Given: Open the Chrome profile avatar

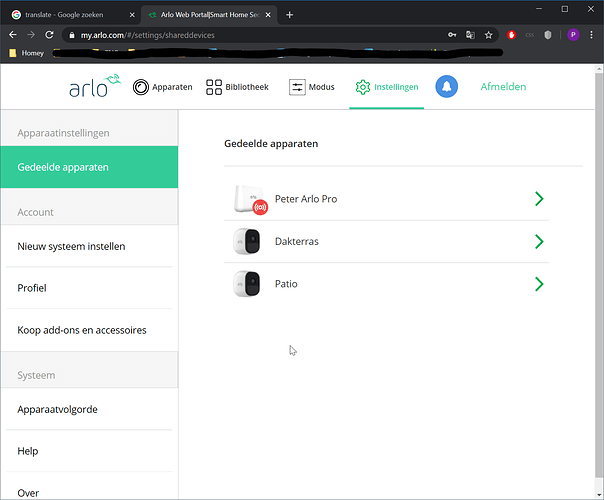Looking at the screenshot, I should pos(573,35).
